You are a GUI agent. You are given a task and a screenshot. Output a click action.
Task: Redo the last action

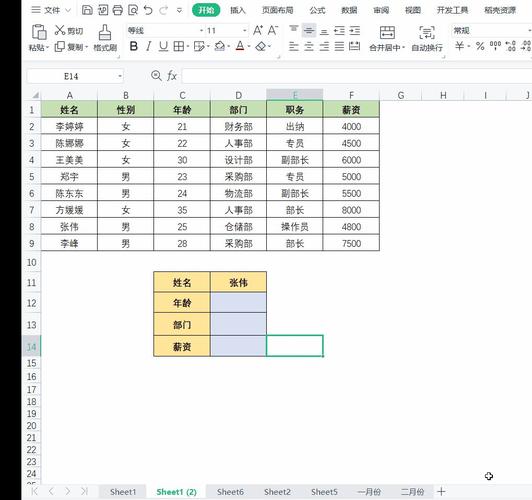[x=164, y=10]
